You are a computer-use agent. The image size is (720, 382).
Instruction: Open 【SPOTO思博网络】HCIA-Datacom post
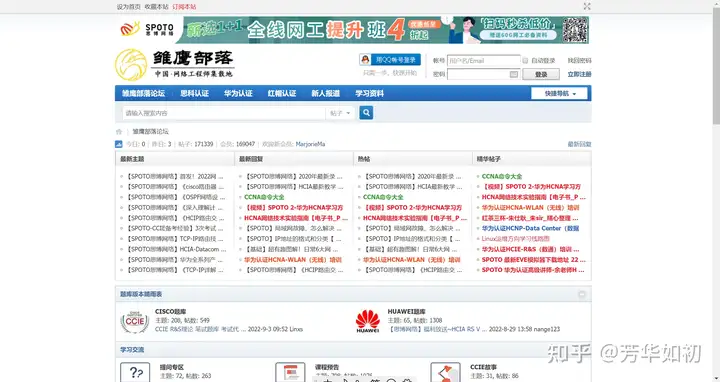[x=176, y=249]
